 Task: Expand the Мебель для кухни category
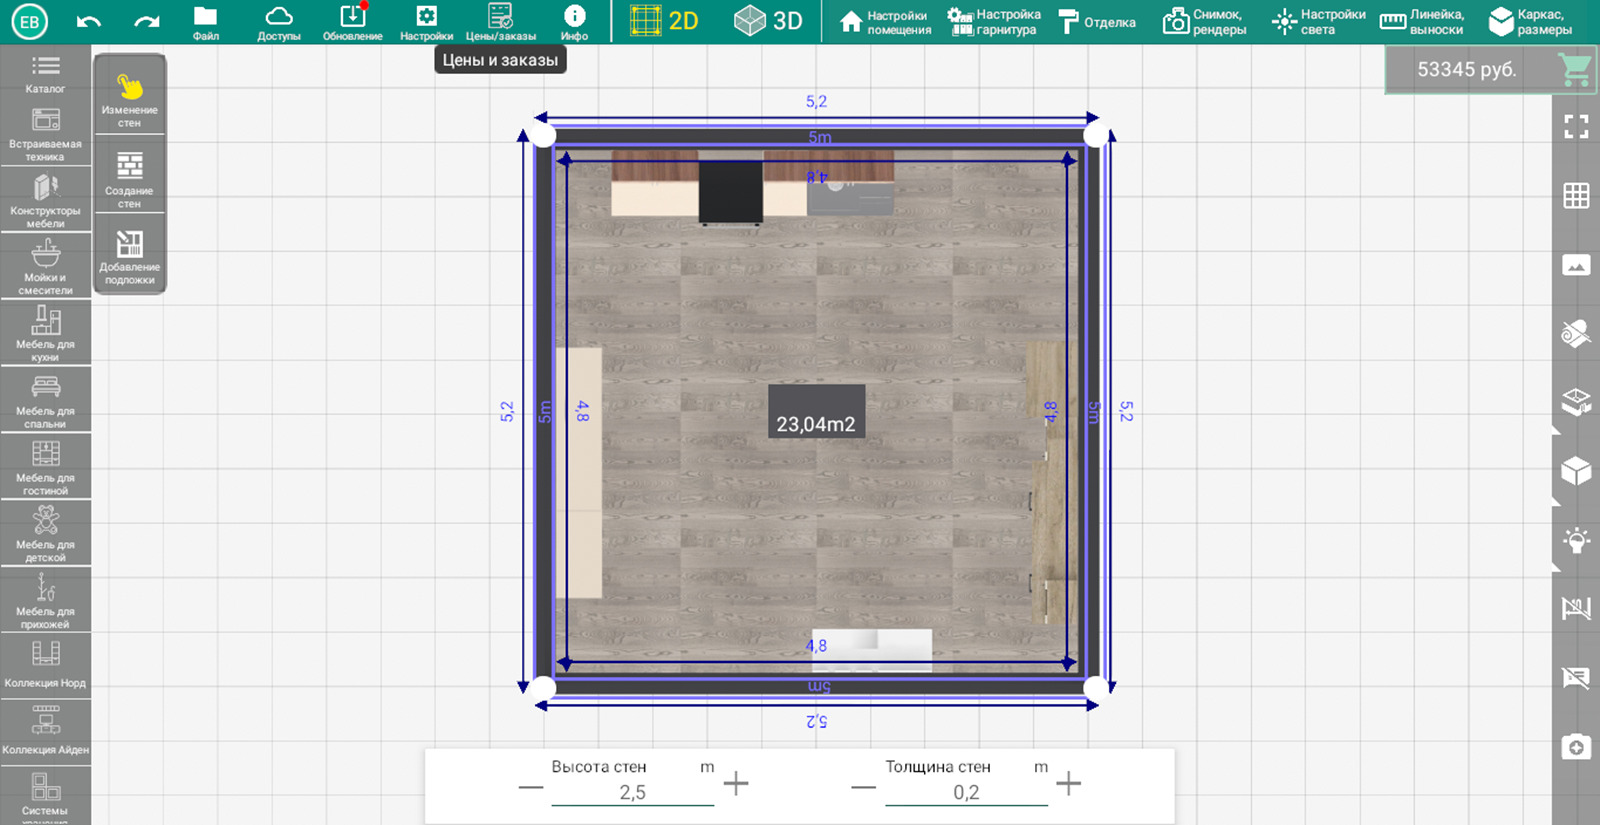point(45,332)
